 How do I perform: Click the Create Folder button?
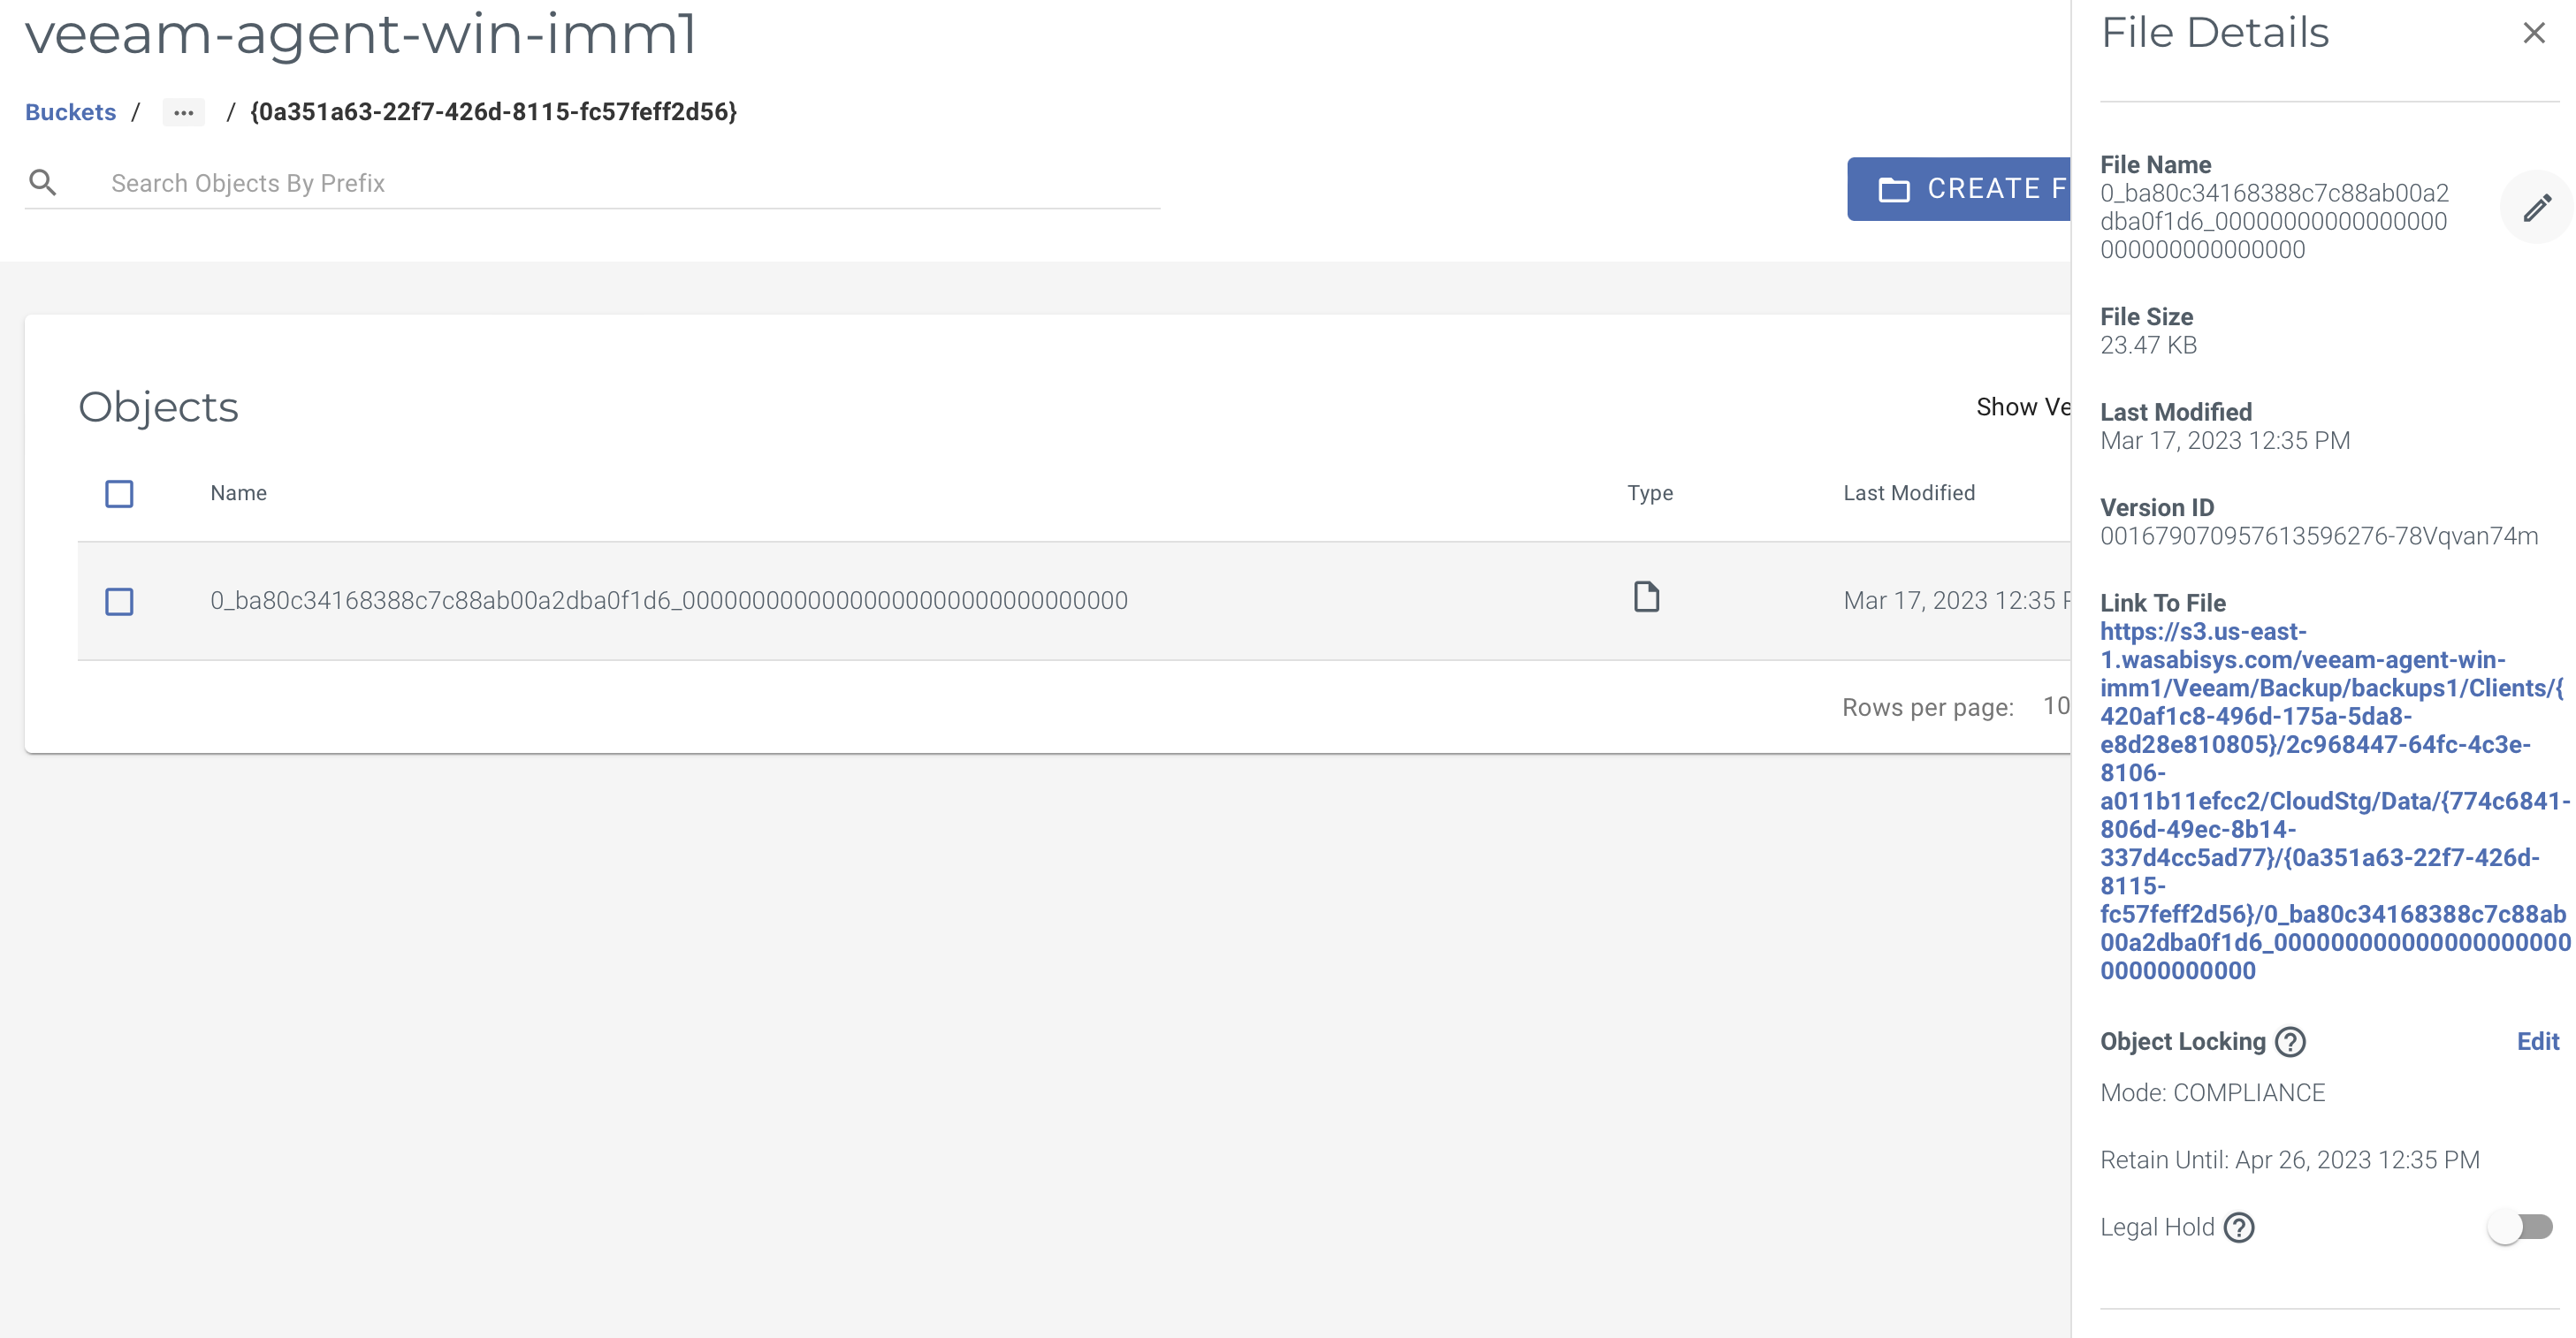[1959, 189]
